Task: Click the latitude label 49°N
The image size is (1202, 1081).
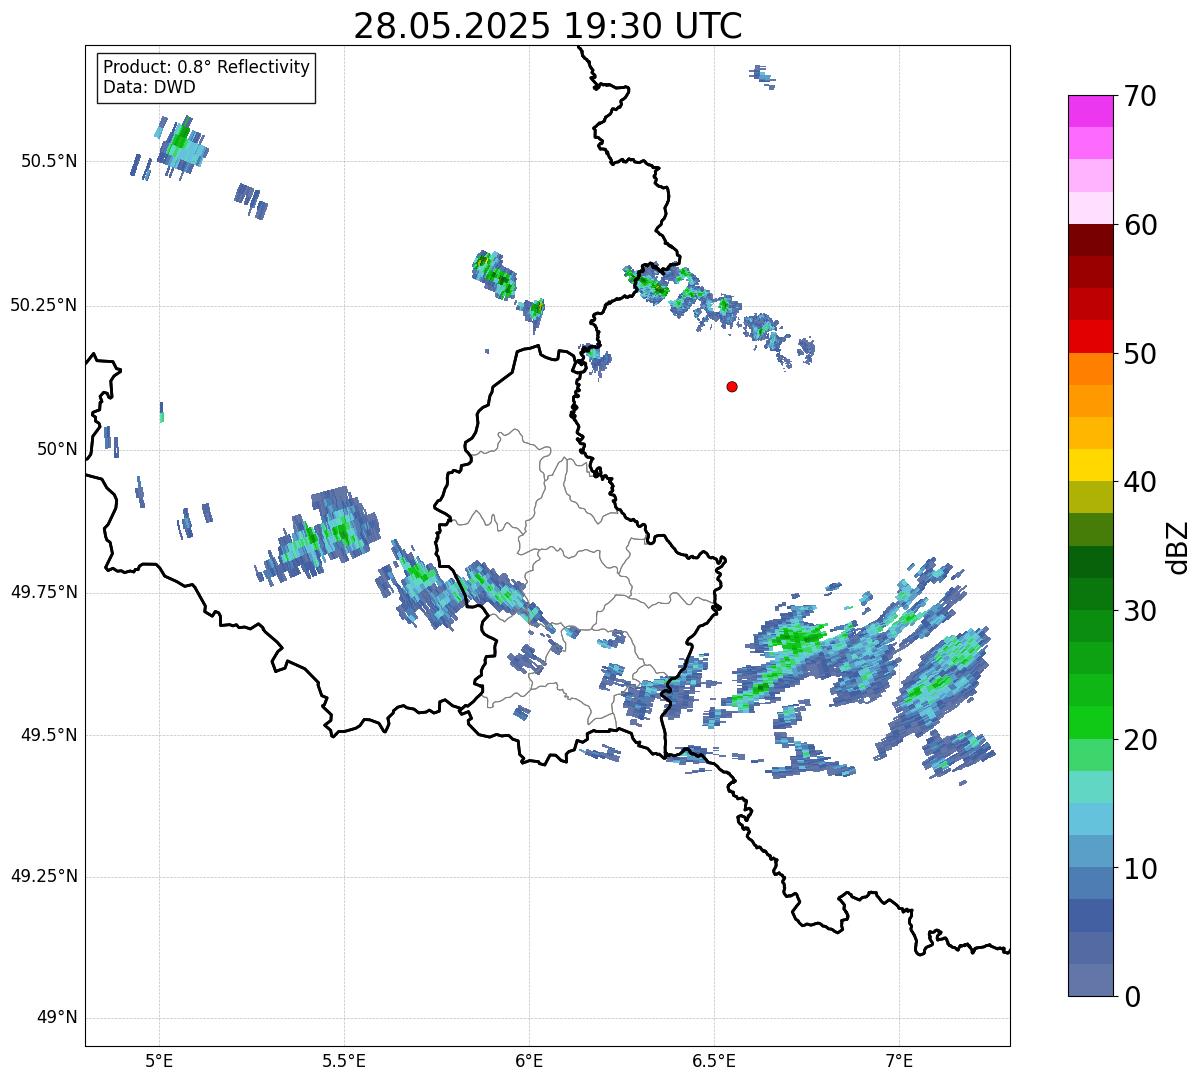Action: point(57,1018)
